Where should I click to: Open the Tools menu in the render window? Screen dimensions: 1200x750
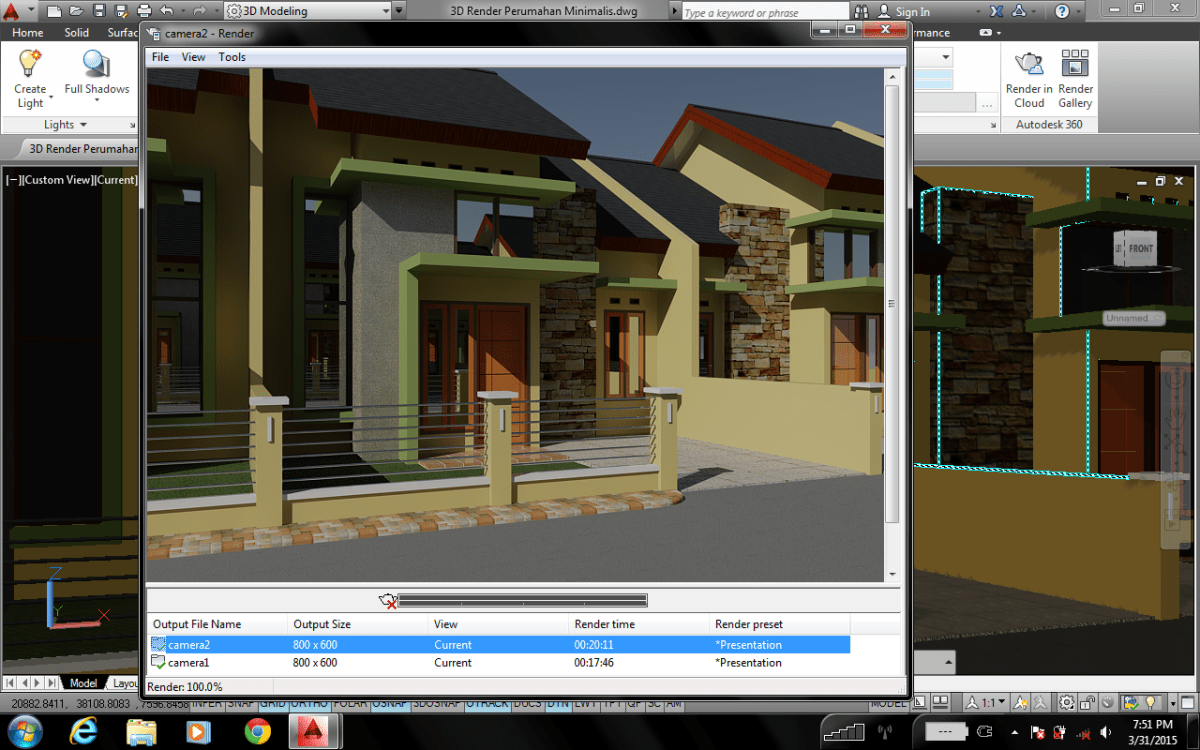[232, 57]
